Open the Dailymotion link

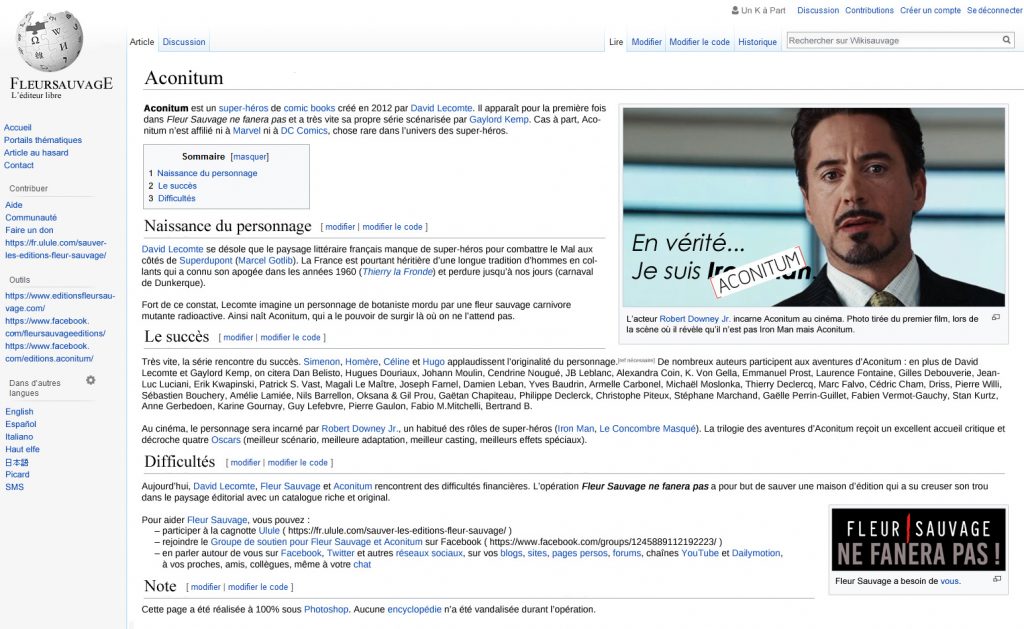point(756,553)
